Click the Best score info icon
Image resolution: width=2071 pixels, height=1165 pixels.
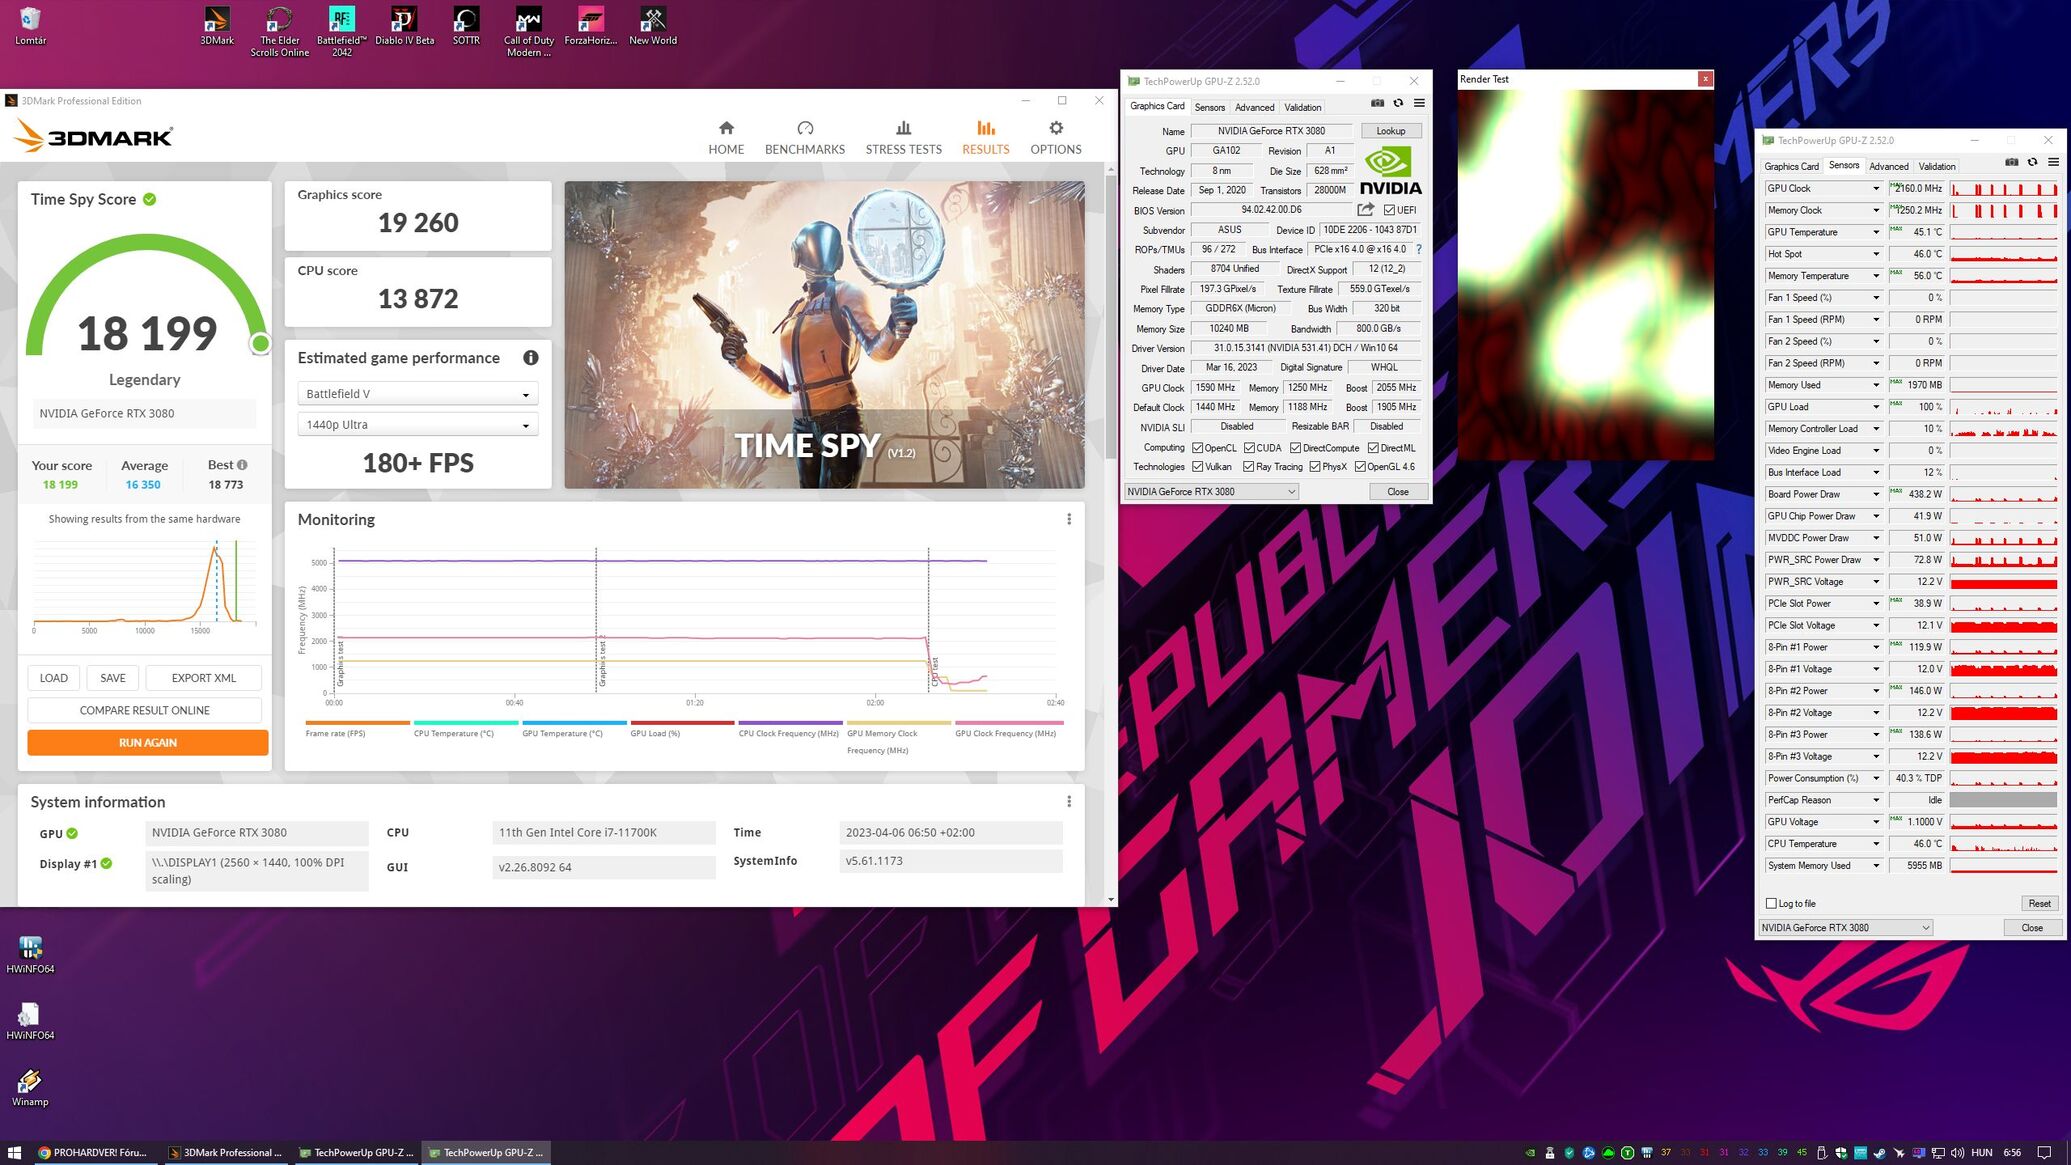pos(242,465)
